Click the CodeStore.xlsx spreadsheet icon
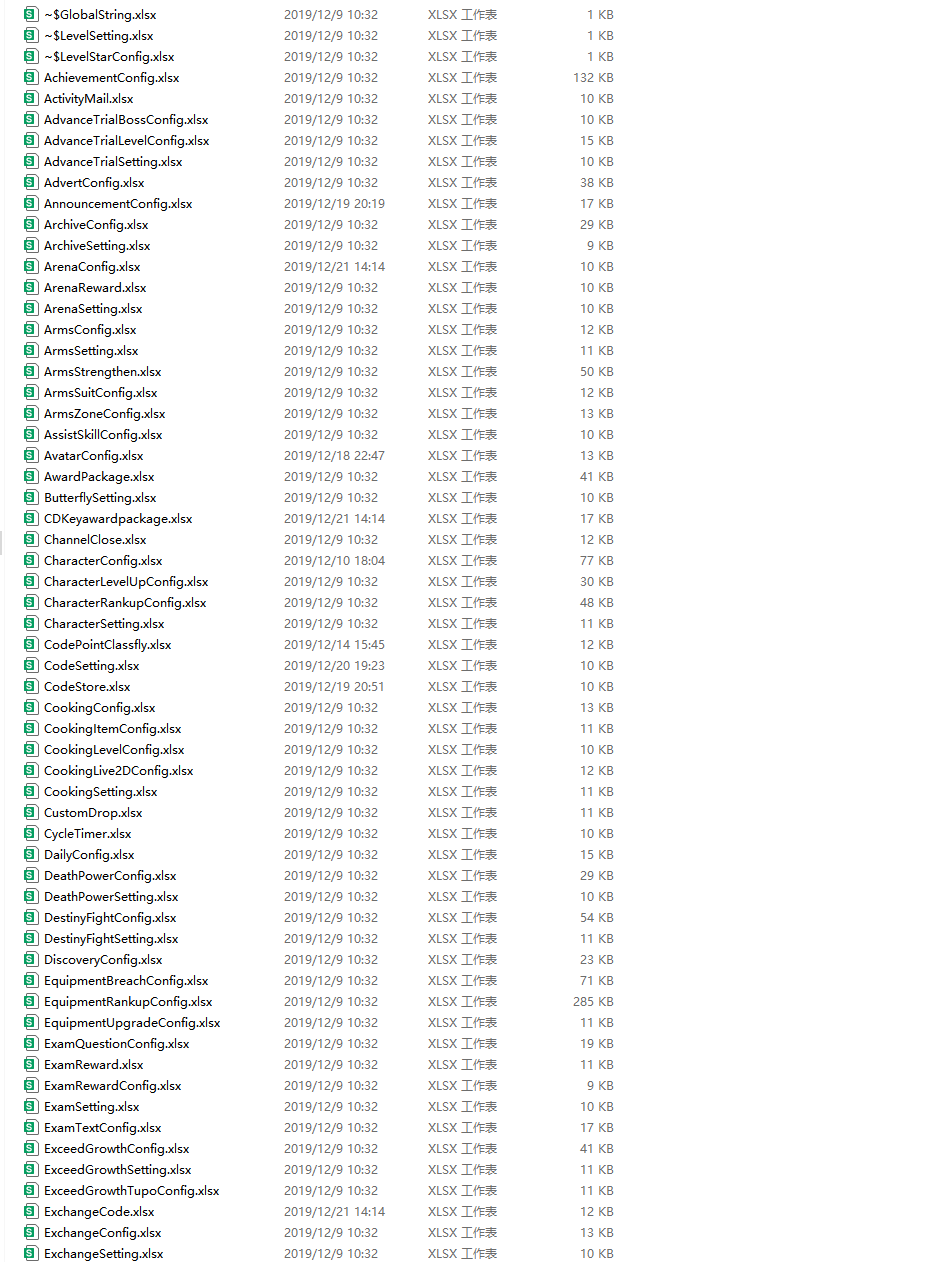Image resolution: width=939 pixels, height=1262 pixels. (x=30, y=687)
